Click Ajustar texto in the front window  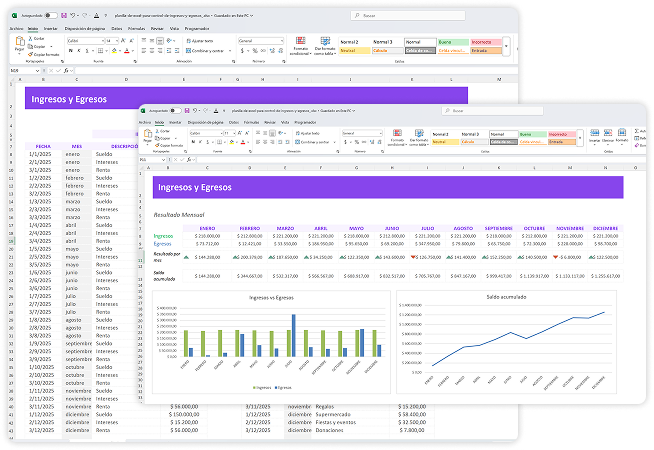tap(307, 133)
